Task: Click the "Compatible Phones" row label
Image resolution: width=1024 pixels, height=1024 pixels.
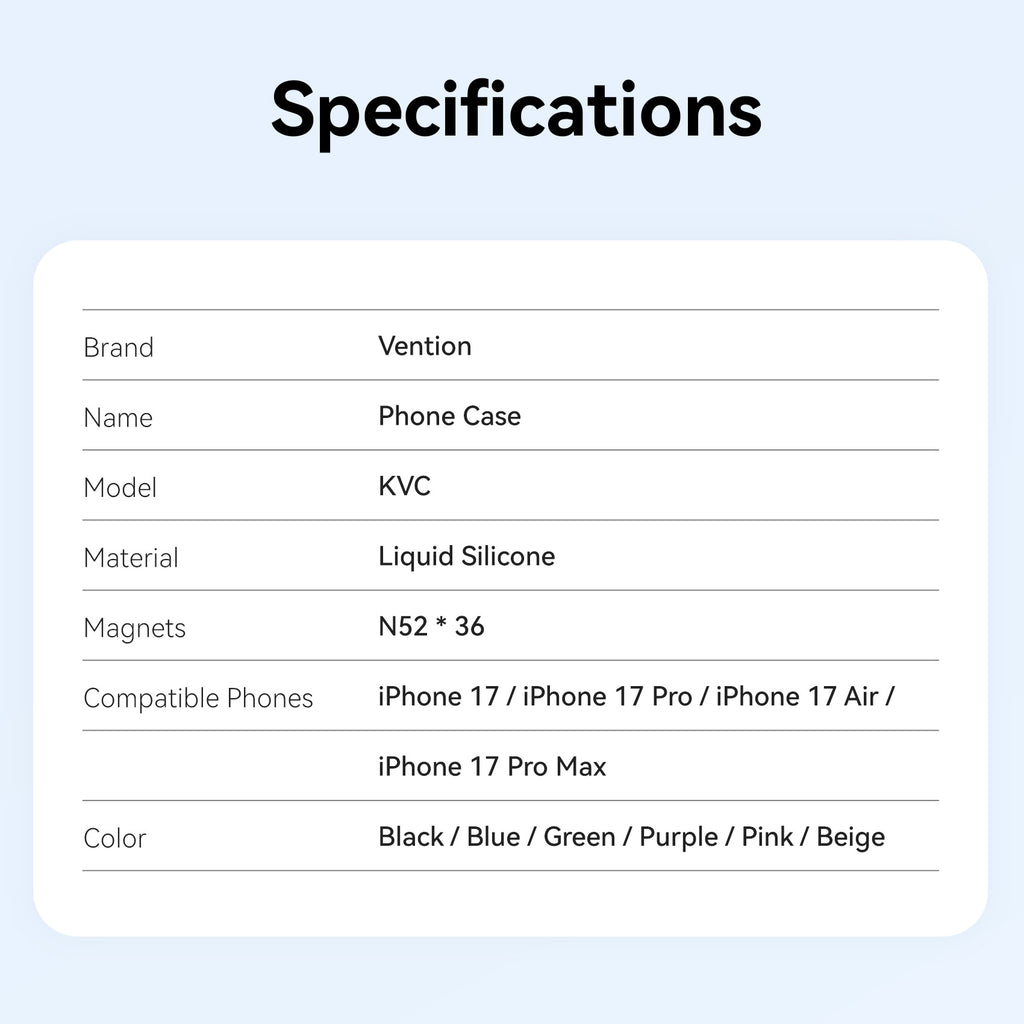Action: pos(198,698)
